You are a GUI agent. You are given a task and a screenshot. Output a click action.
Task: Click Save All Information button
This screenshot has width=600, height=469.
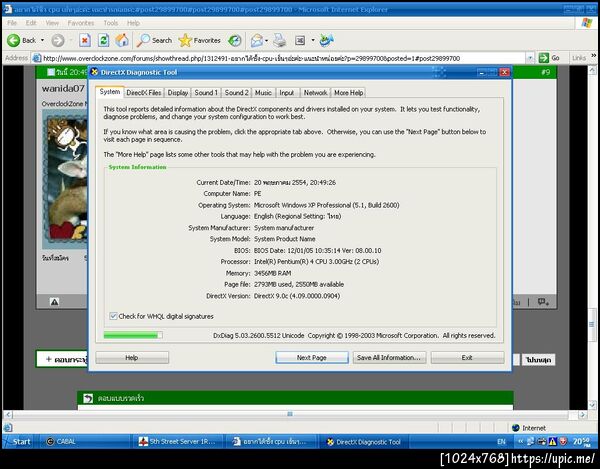coord(389,358)
